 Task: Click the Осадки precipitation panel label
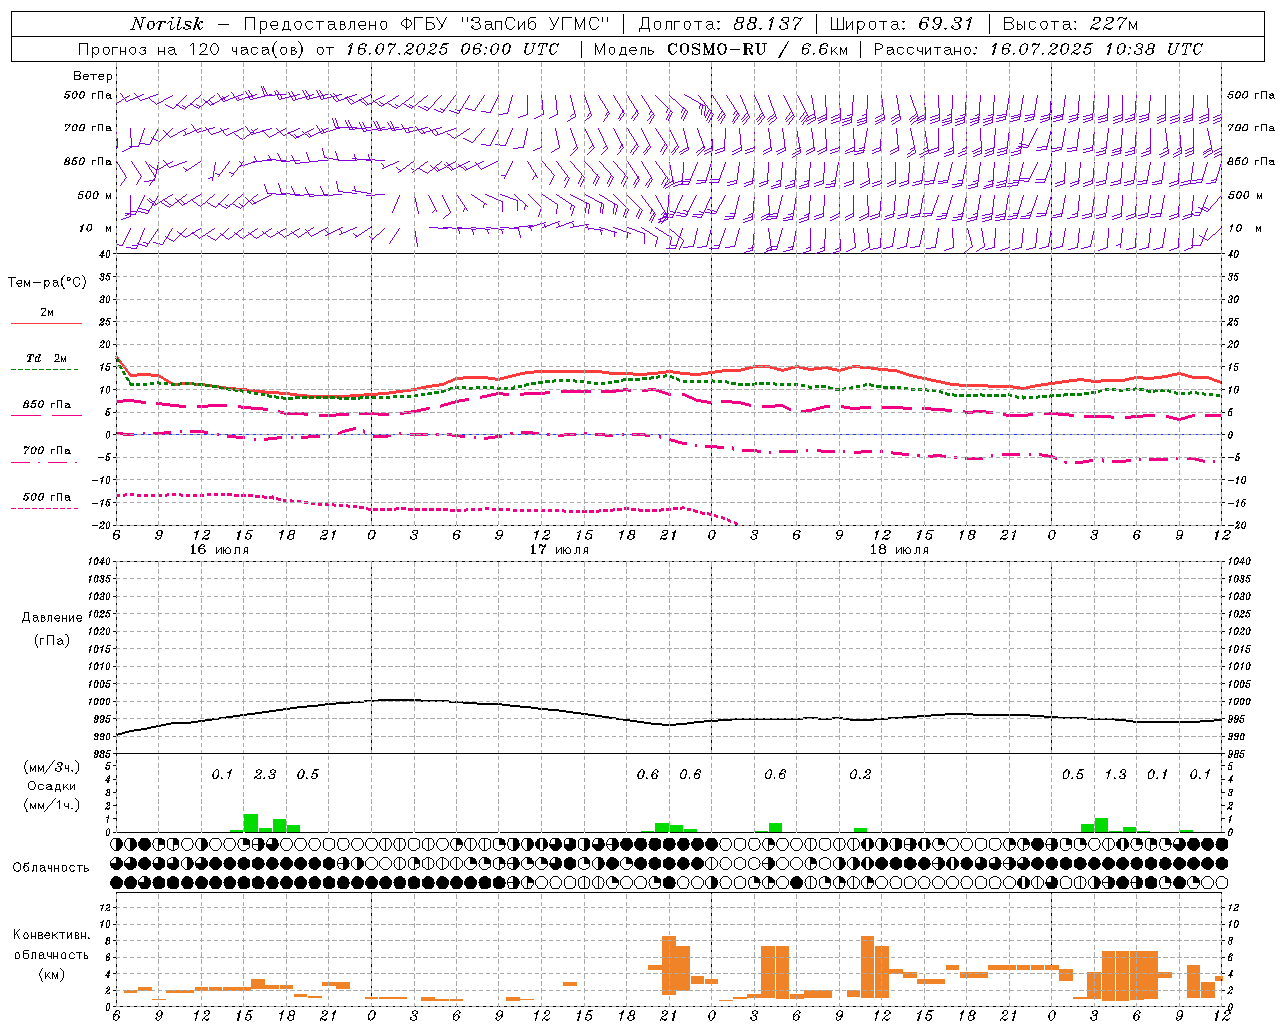coord(51,786)
